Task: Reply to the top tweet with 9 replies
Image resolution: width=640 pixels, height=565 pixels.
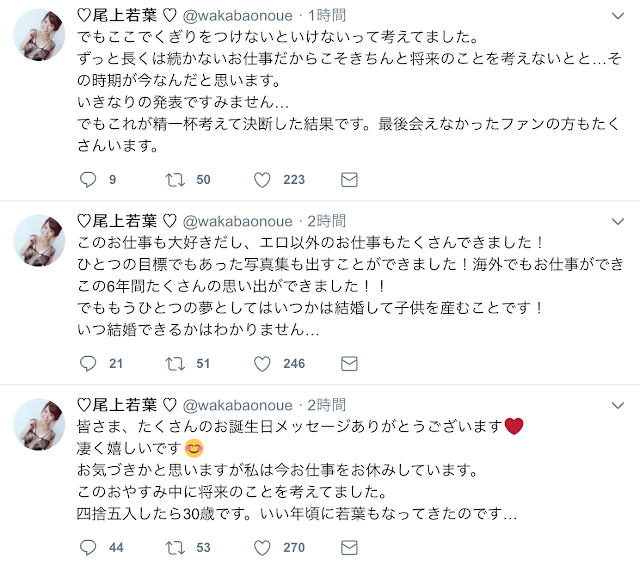Action: [x=89, y=180]
